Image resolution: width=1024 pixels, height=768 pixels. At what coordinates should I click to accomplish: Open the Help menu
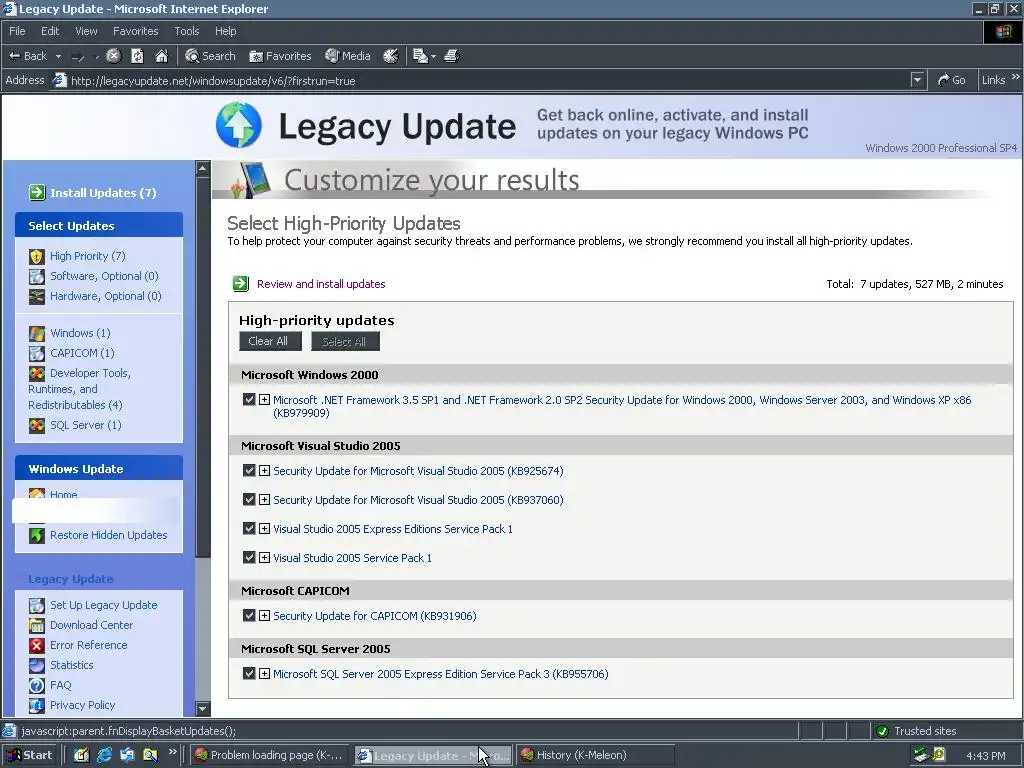pos(225,31)
